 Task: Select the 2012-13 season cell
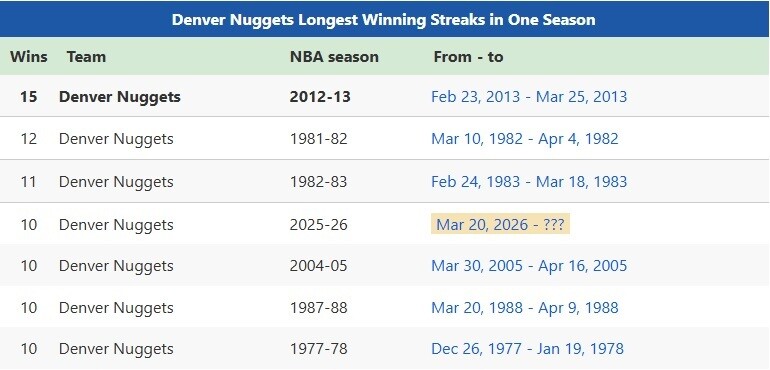click(320, 96)
